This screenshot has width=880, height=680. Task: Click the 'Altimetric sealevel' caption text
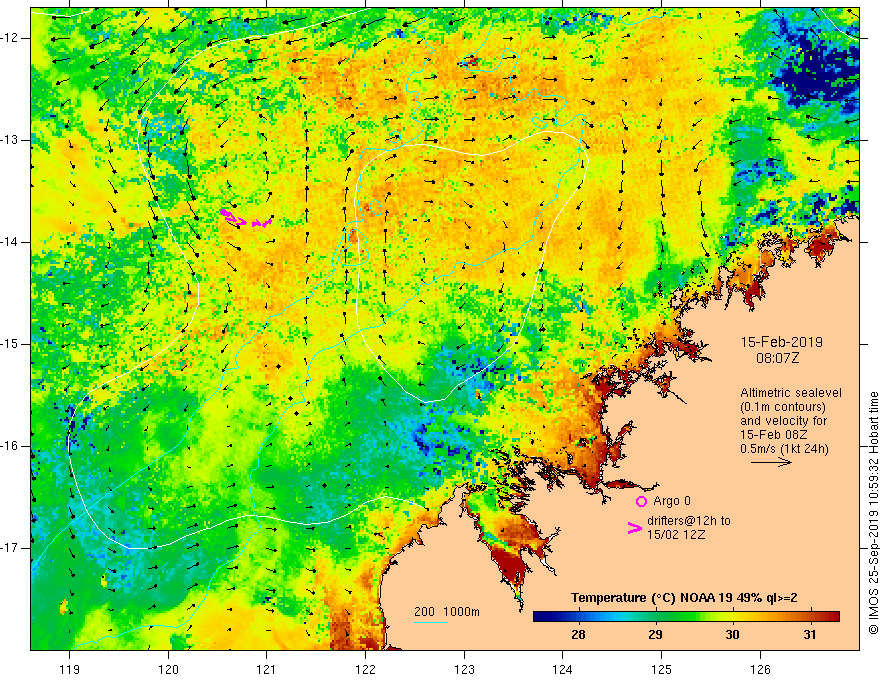[791, 393]
